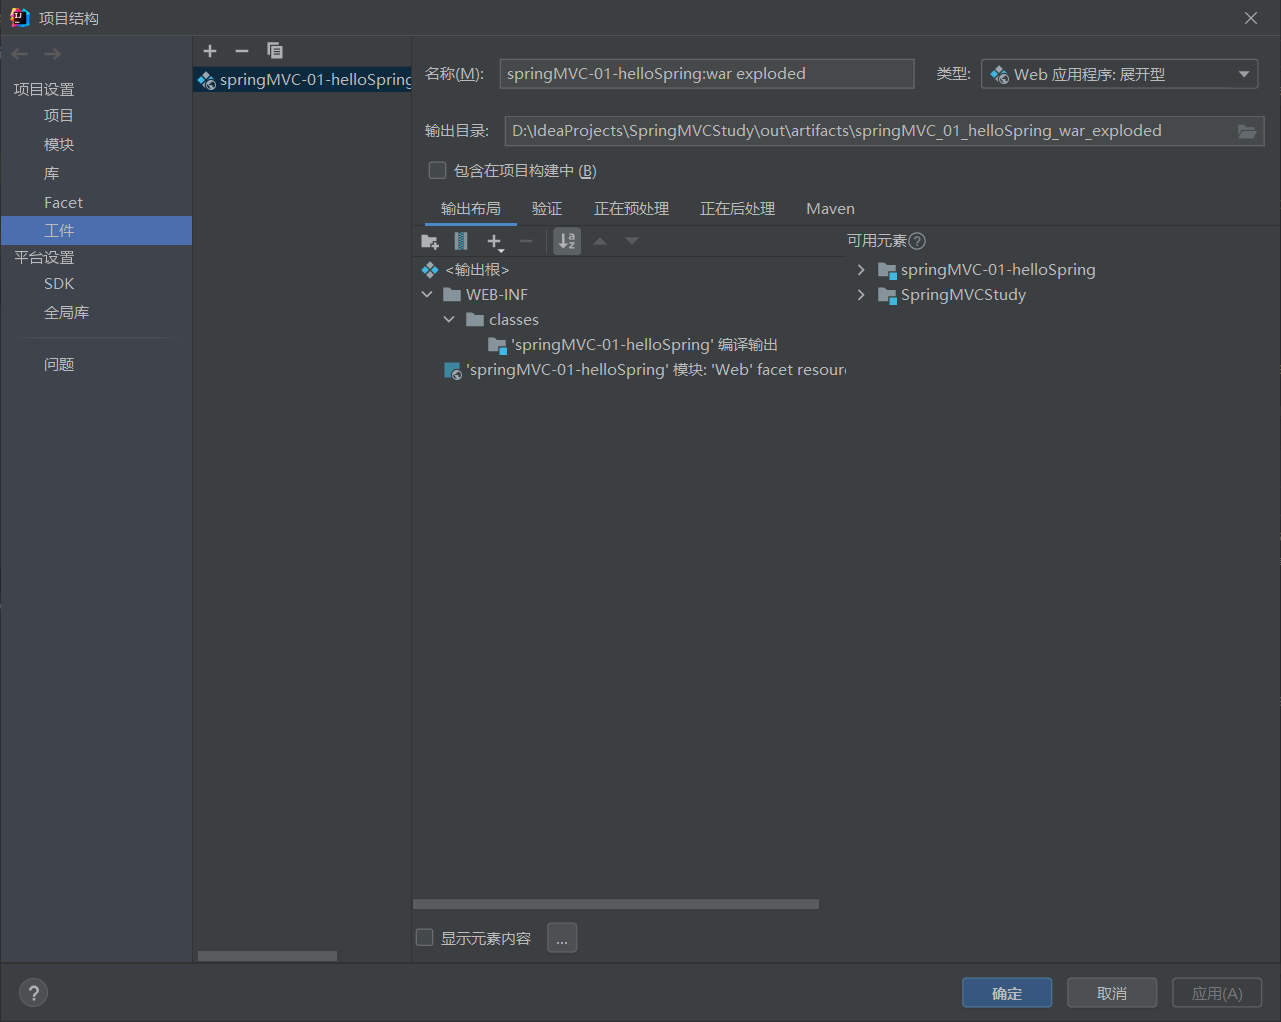This screenshot has width=1281, height=1022.
Task: Browse for output directory folder
Action: [1247, 131]
